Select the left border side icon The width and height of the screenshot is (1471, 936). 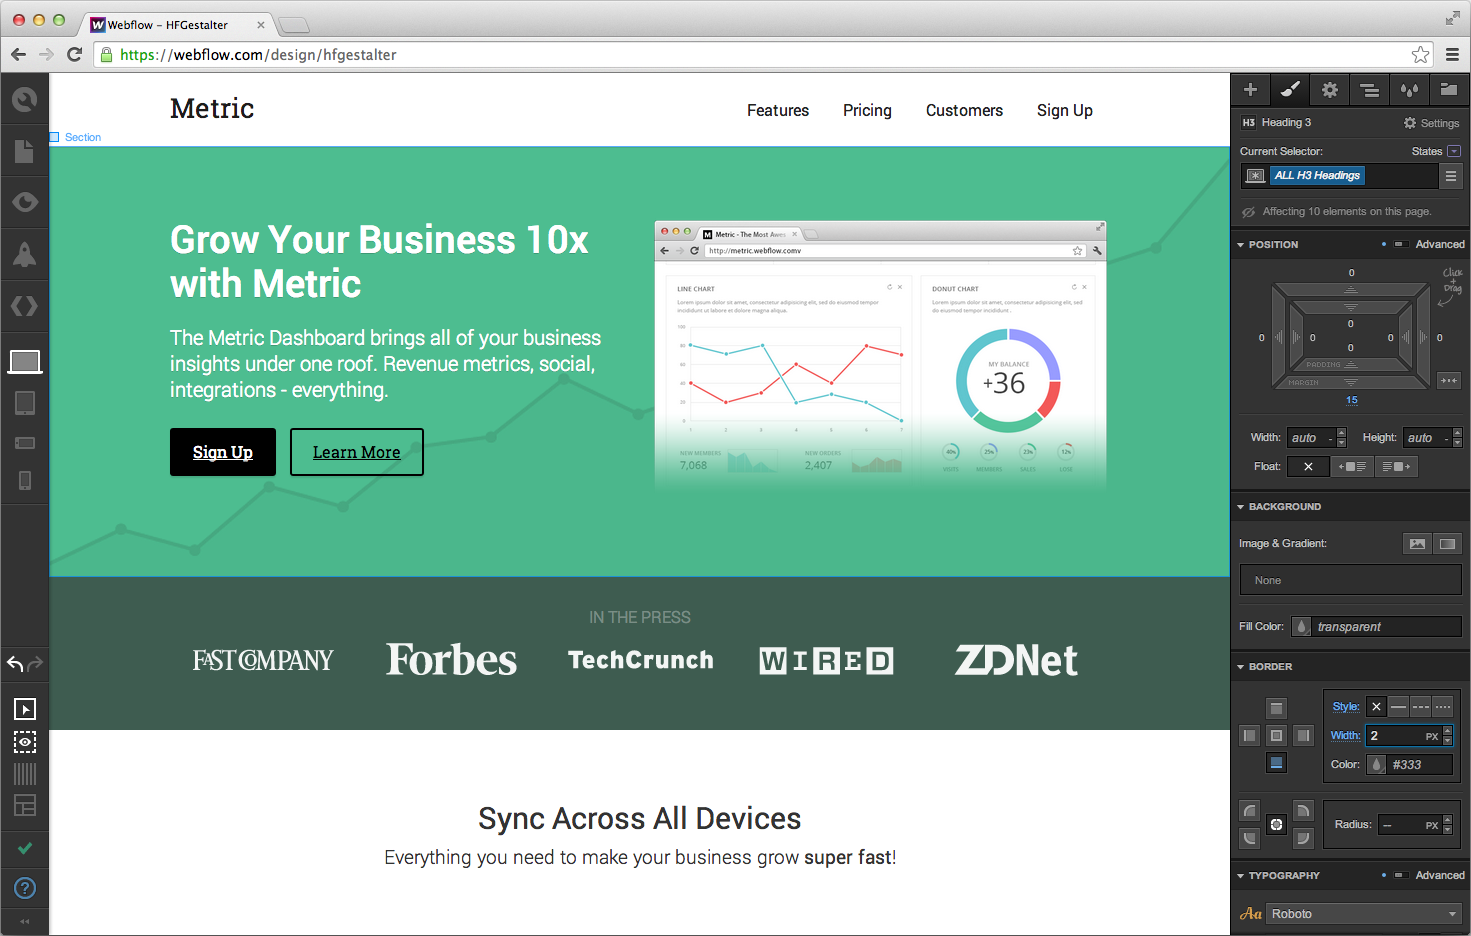[x=1249, y=735]
